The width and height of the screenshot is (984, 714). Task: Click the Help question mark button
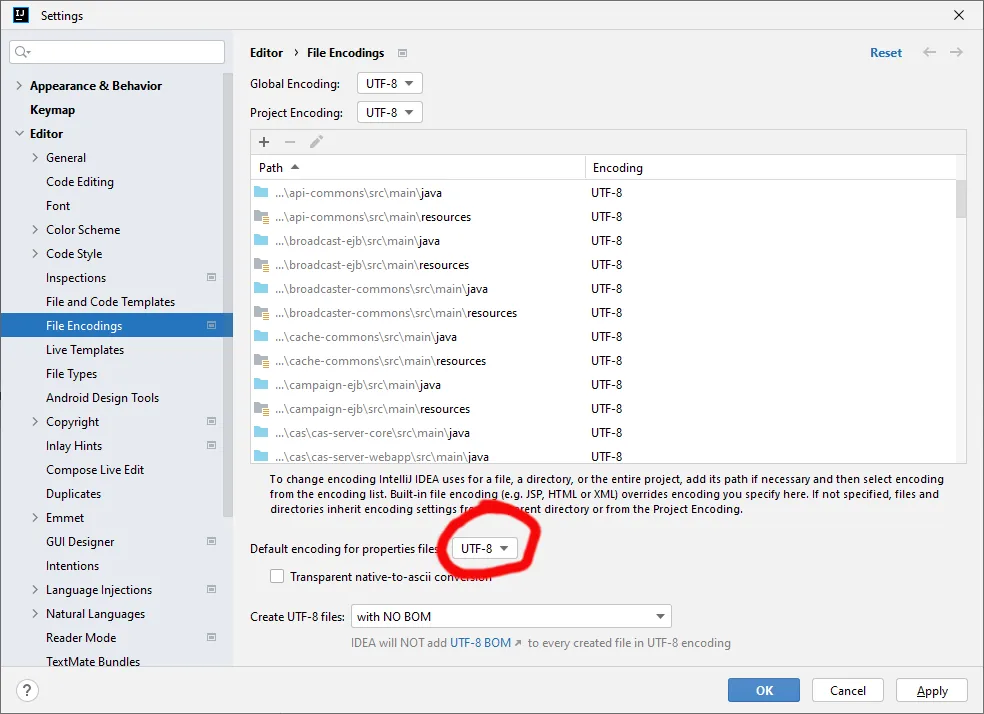27,690
